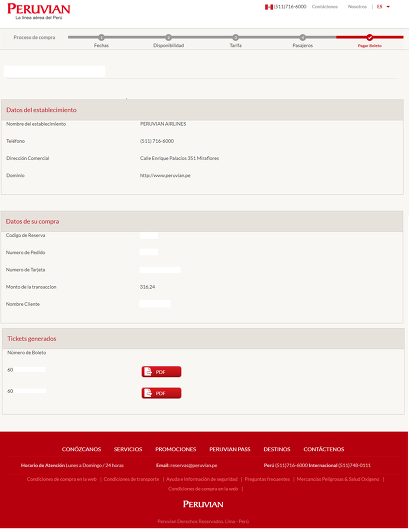410x531 pixels.
Task: Select the Pasajeros step marker
Action: point(303,37)
